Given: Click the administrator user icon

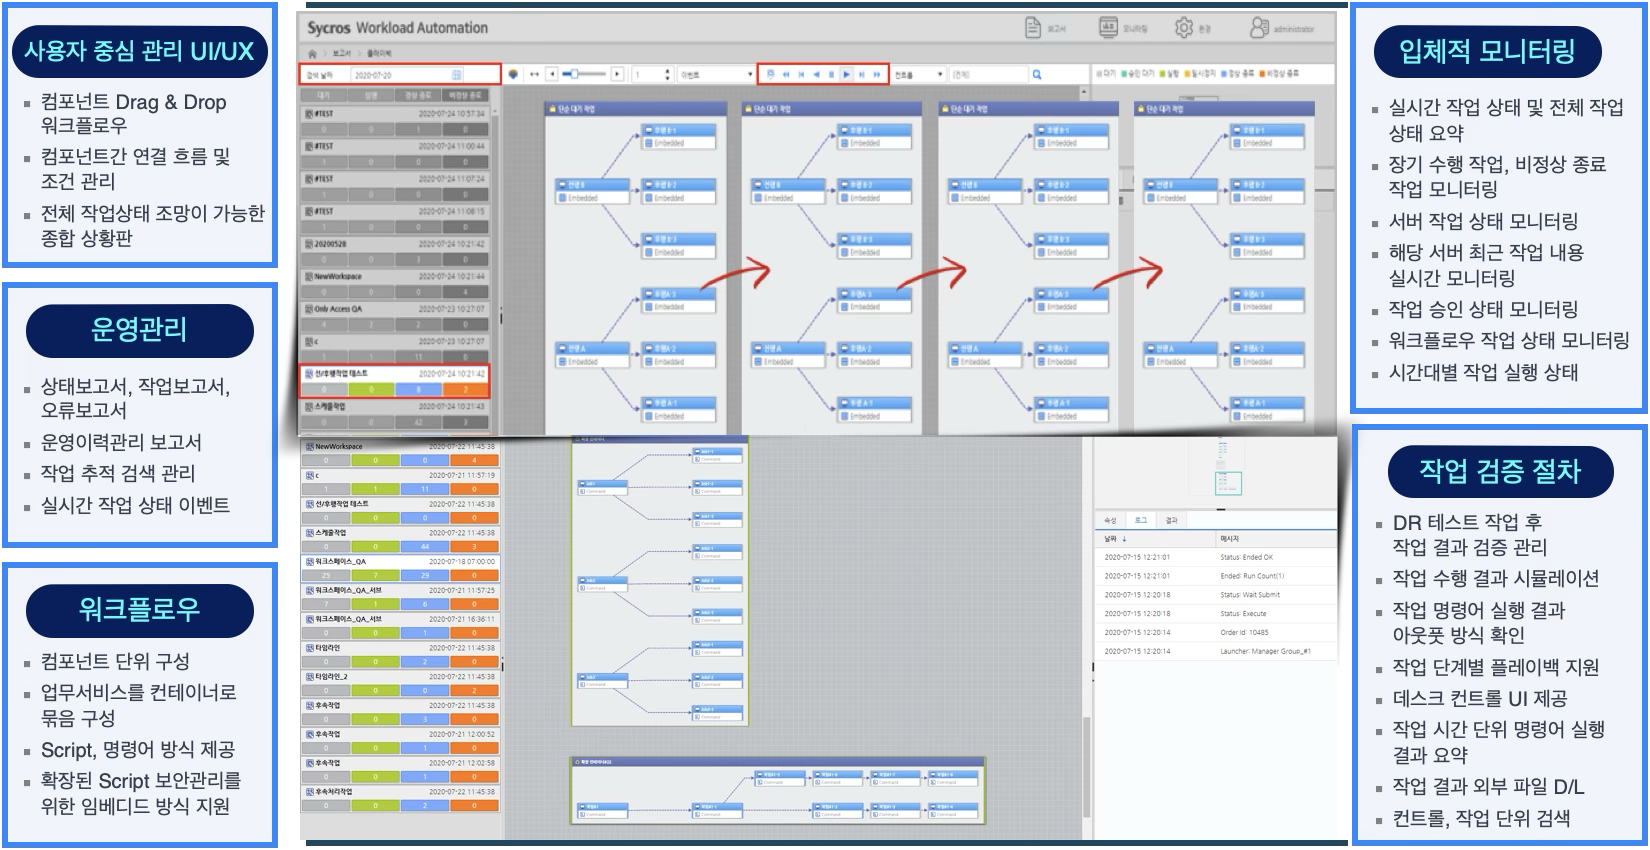Looking at the screenshot, I should (x=1260, y=28).
